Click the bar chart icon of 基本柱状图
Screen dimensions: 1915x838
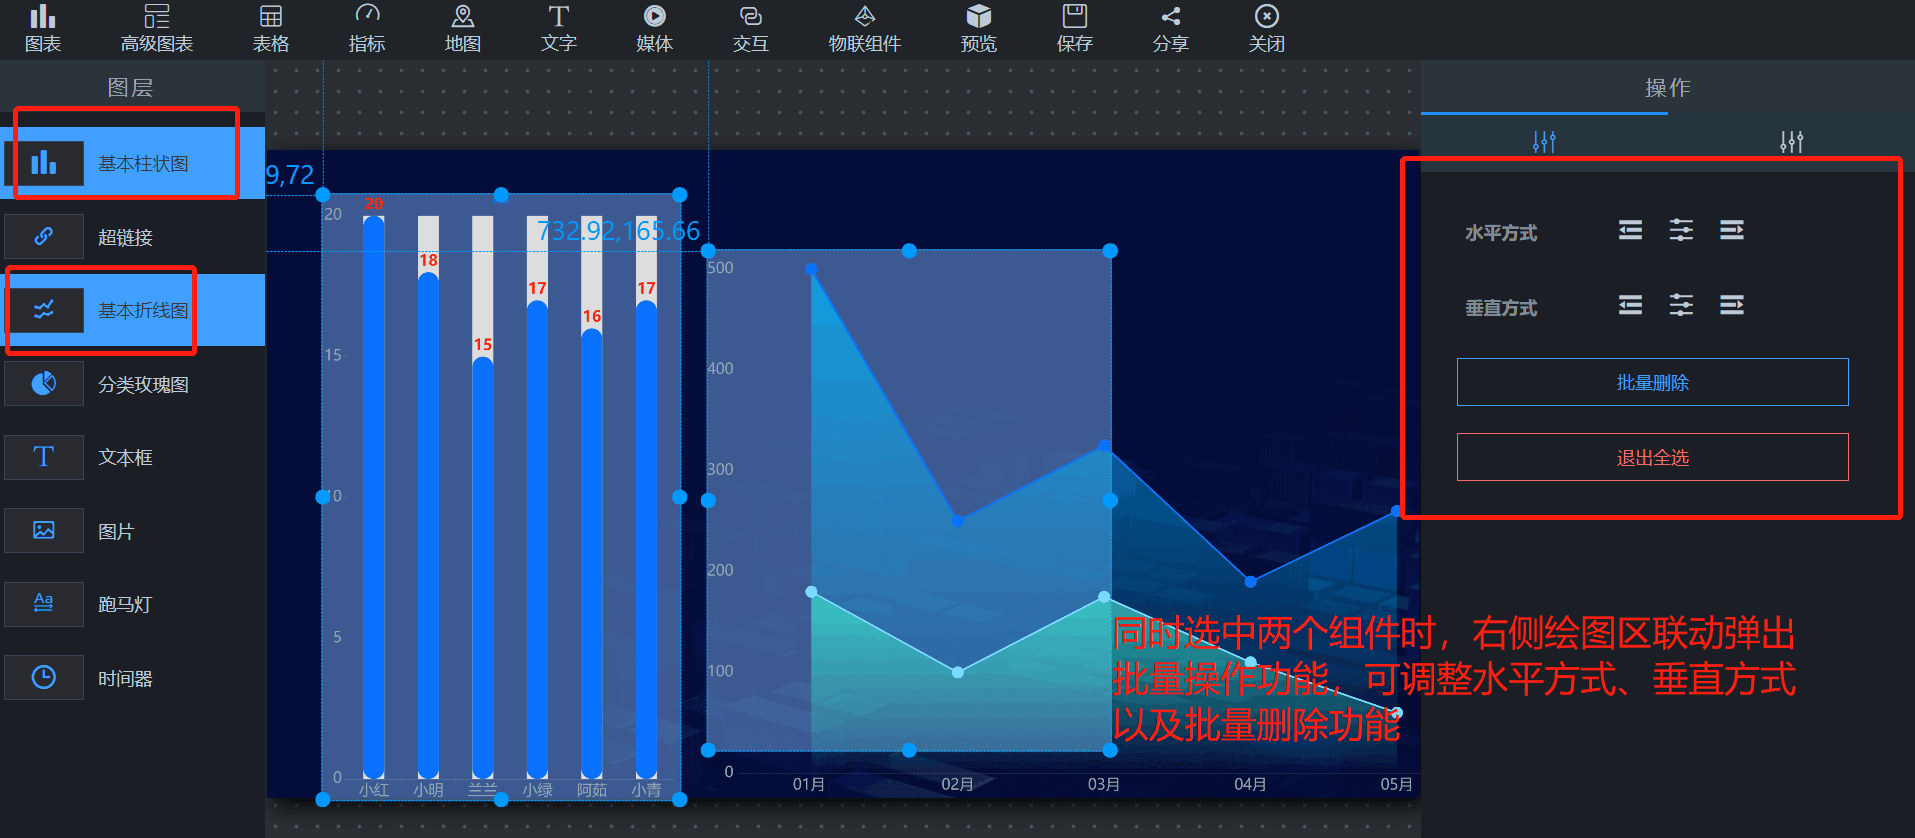tap(44, 163)
